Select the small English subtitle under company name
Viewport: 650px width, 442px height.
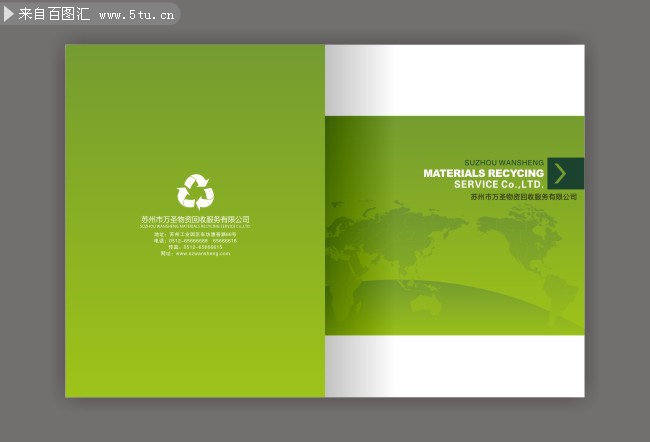pos(195,227)
